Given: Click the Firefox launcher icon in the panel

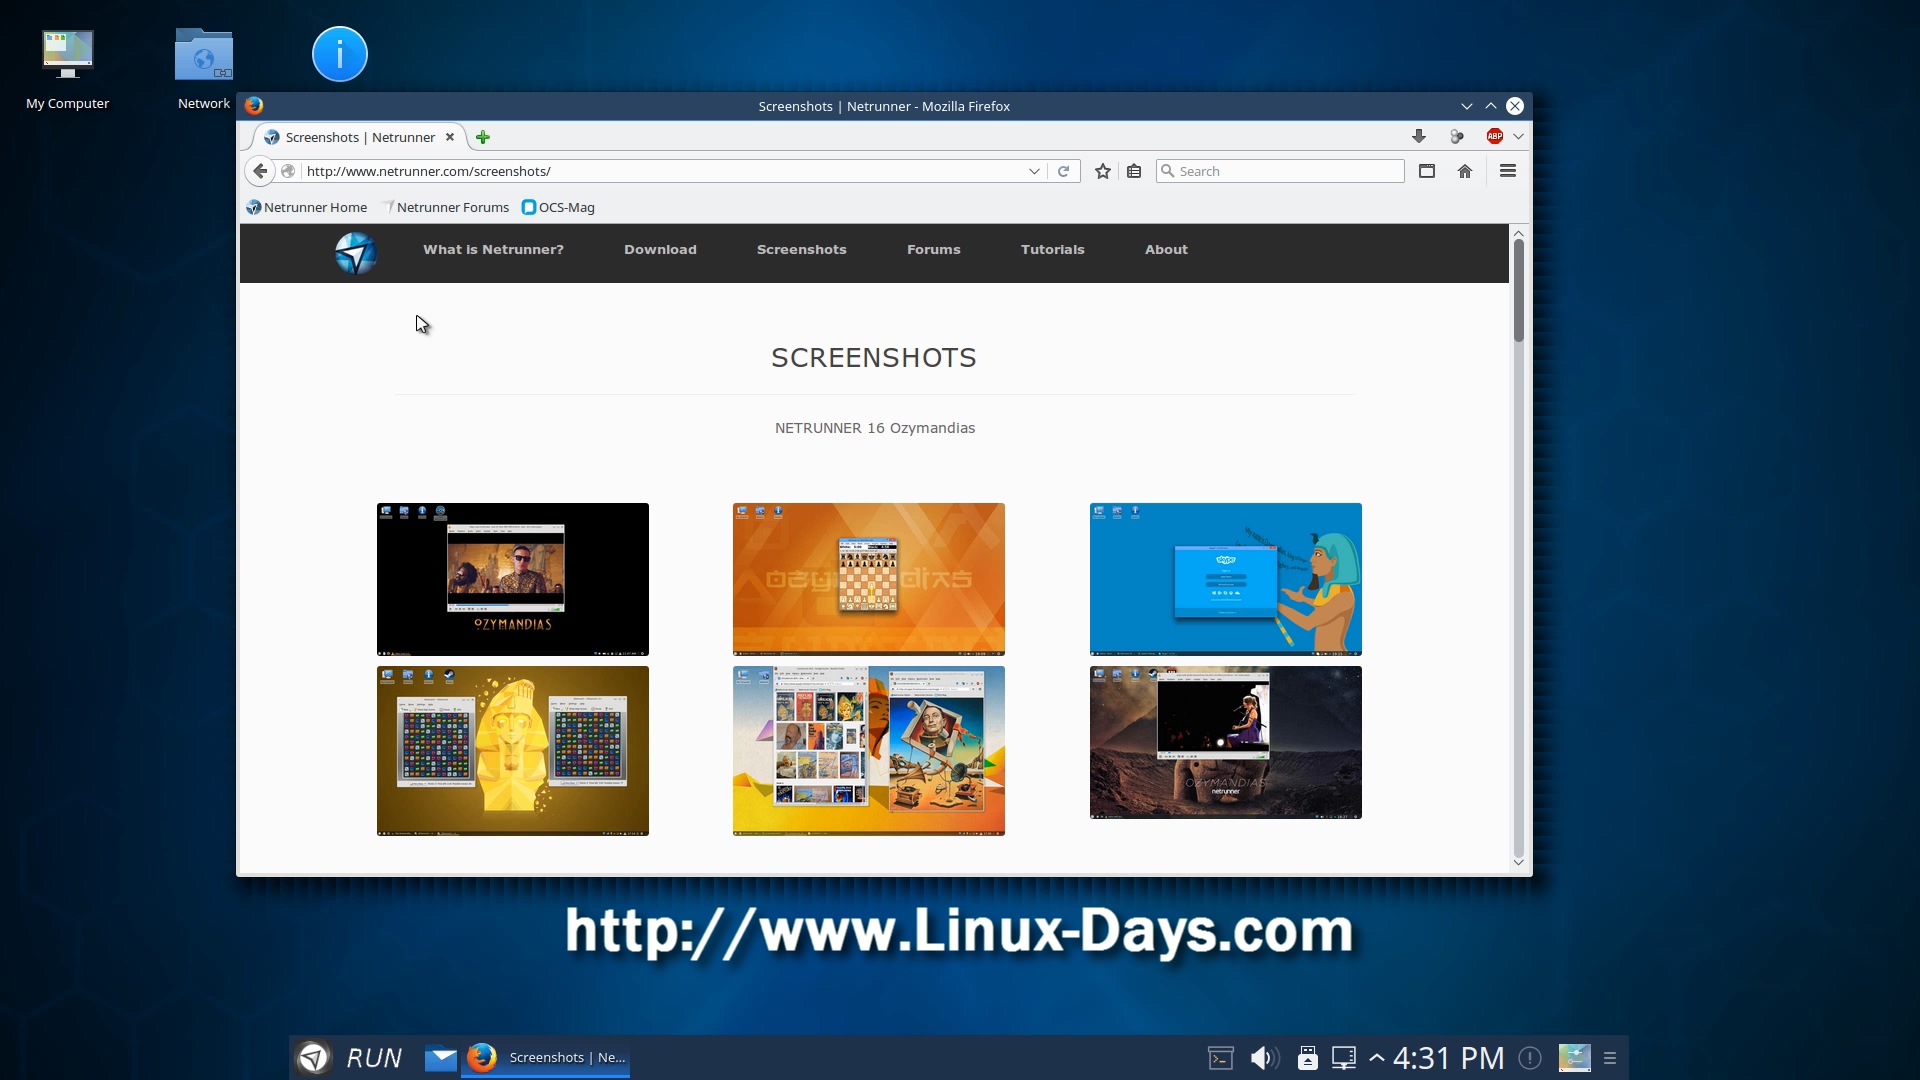Looking at the screenshot, I should 482,1057.
